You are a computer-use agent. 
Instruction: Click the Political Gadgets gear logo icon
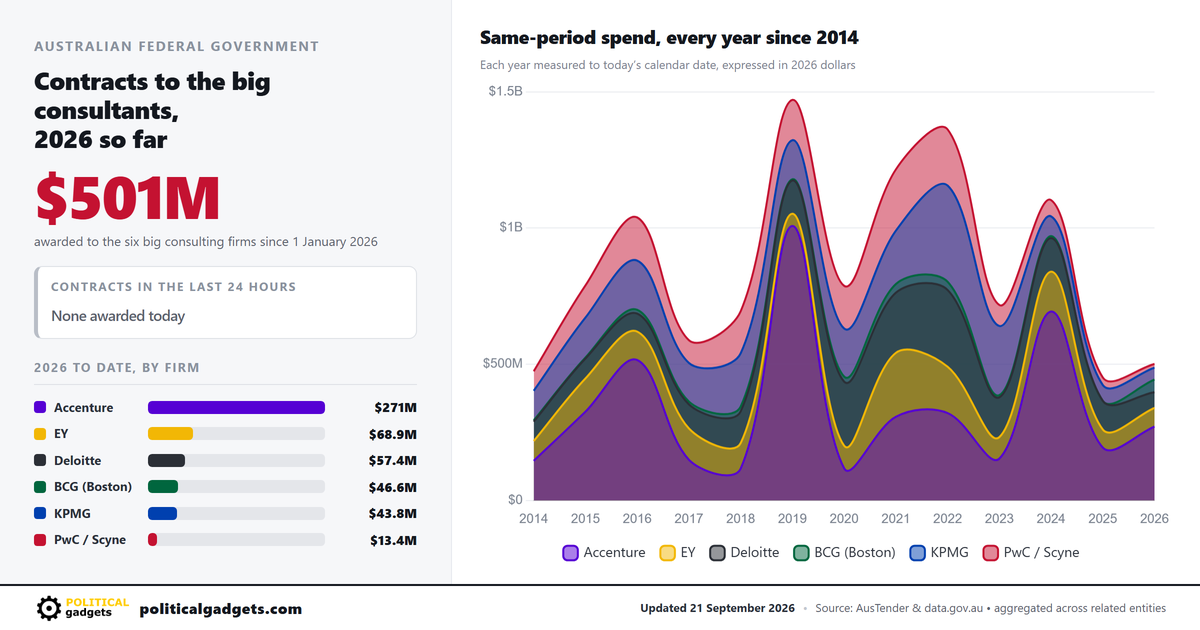coord(48,608)
